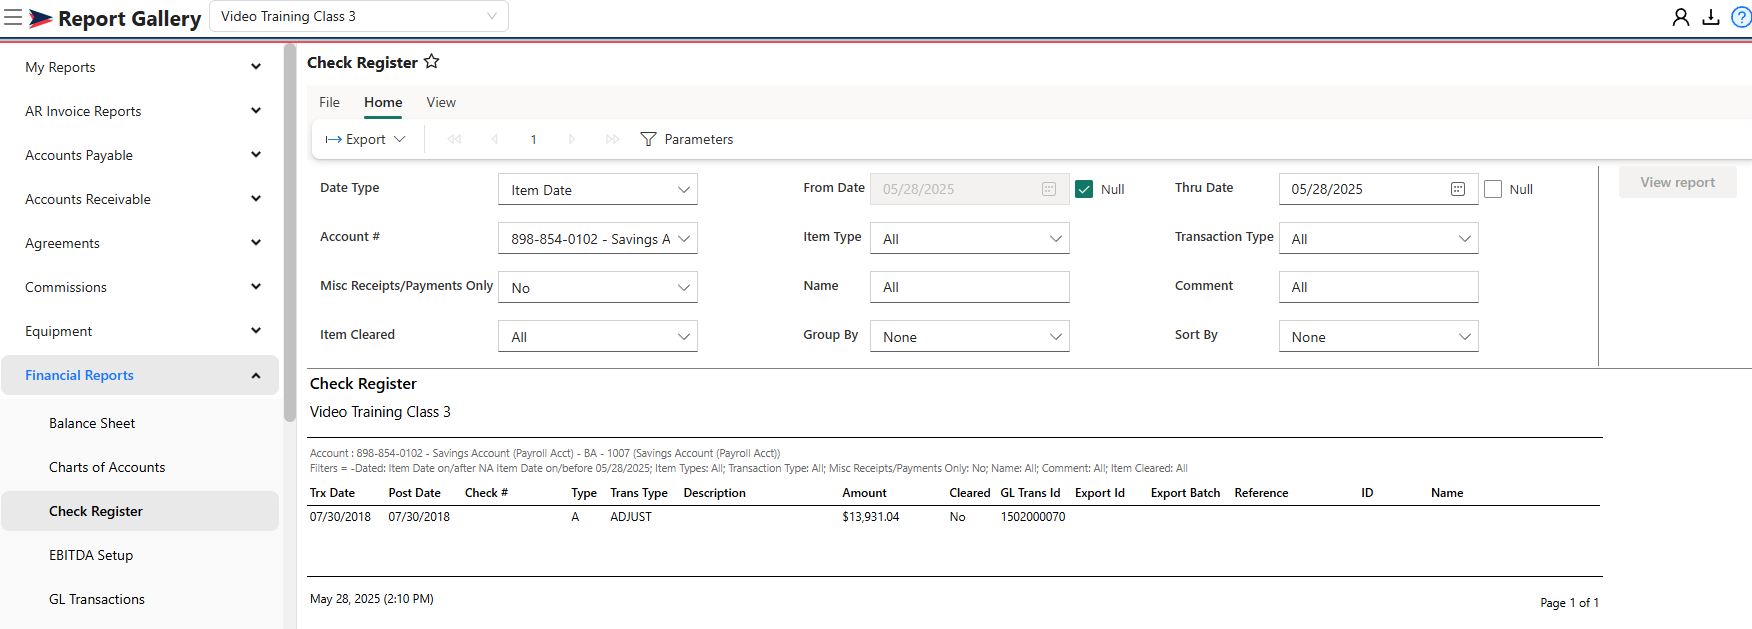Open the Item Cleared dropdown
1752x629 pixels.
click(x=598, y=336)
